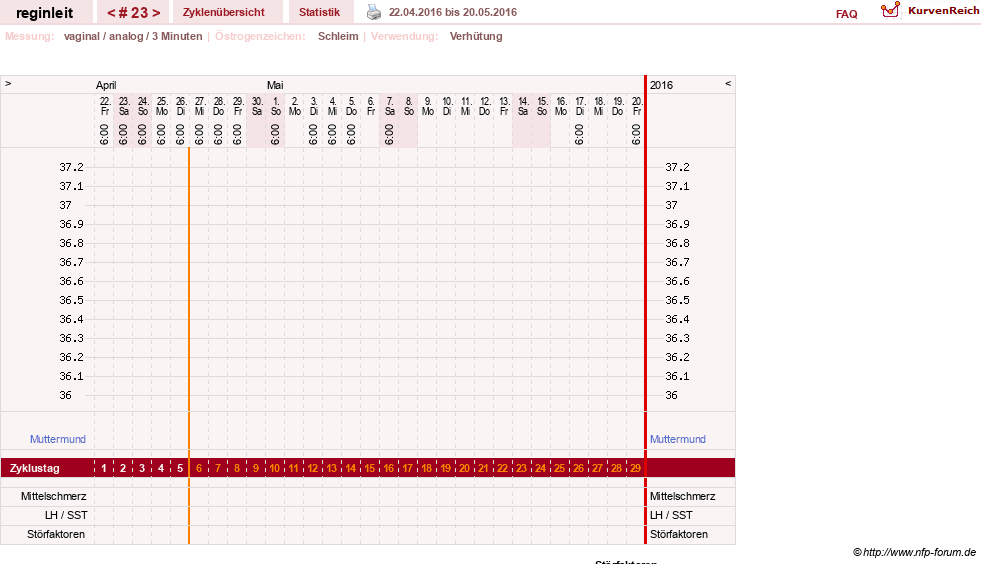981x564 pixels.
Task: Click the Schleim setting value
Action: point(338,36)
